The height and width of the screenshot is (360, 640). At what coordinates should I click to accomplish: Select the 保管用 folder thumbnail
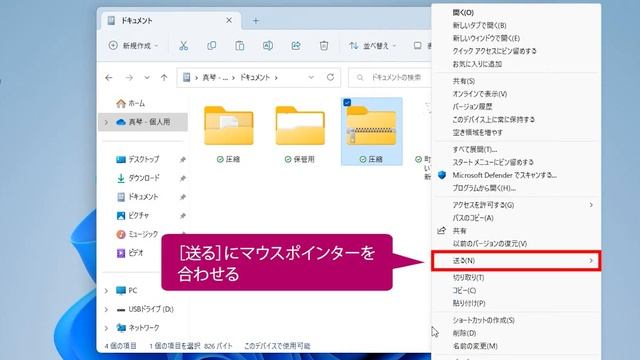[300, 126]
